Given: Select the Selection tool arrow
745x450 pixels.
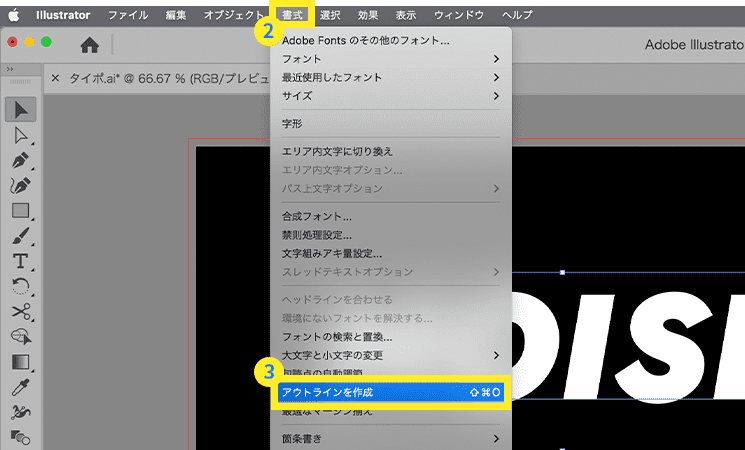Looking at the screenshot, I should tap(21, 110).
